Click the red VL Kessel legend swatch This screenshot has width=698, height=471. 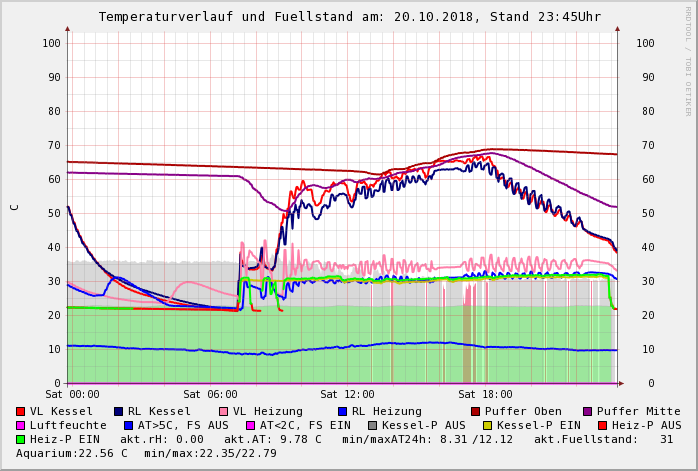[x=21, y=411]
